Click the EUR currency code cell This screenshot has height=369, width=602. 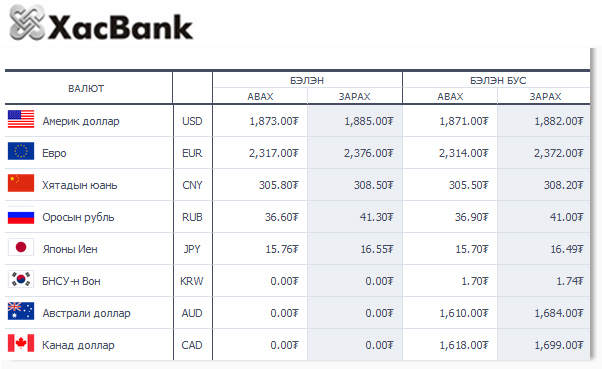(192, 153)
